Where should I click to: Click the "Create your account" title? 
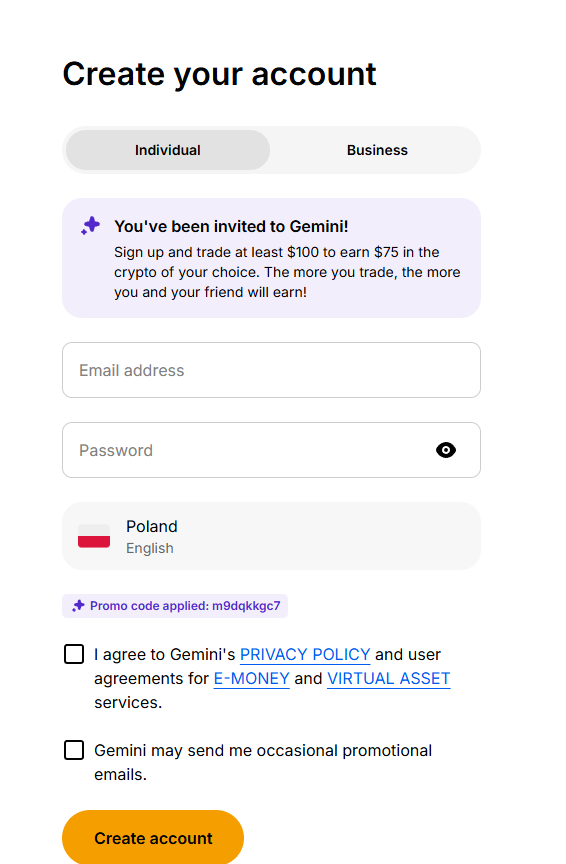tap(219, 74)
